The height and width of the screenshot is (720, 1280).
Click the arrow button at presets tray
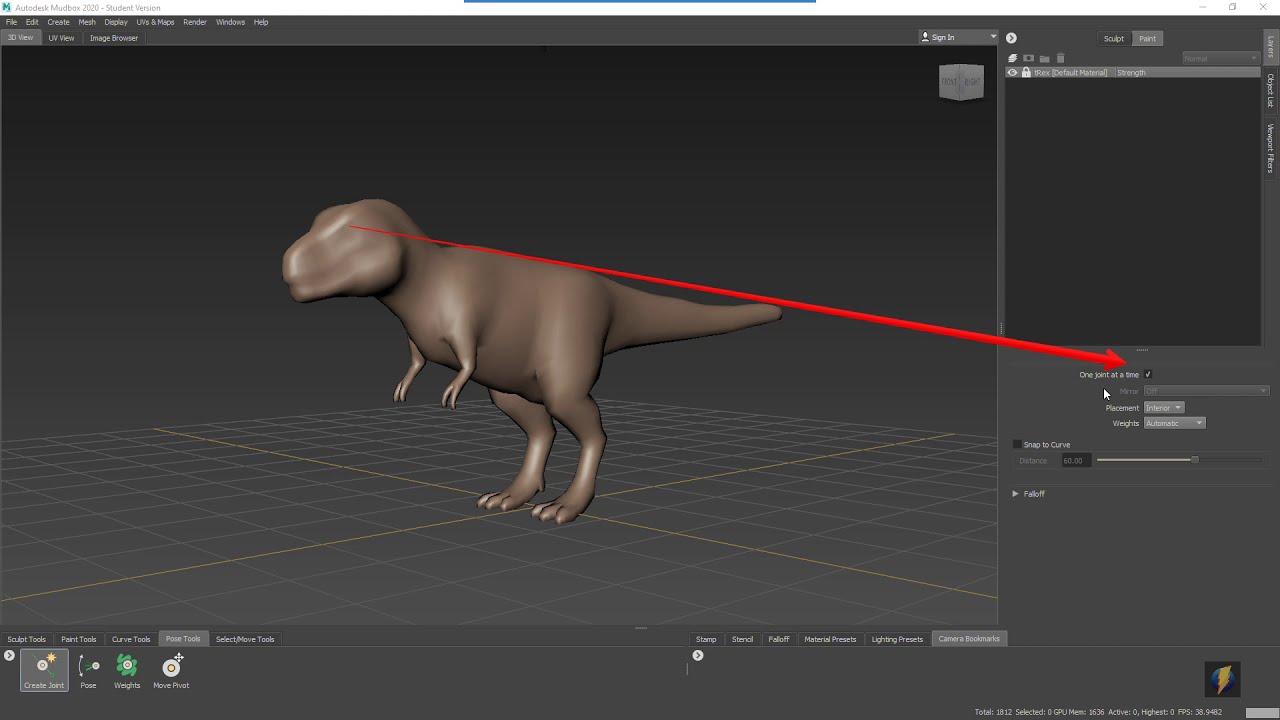[698, 656]
